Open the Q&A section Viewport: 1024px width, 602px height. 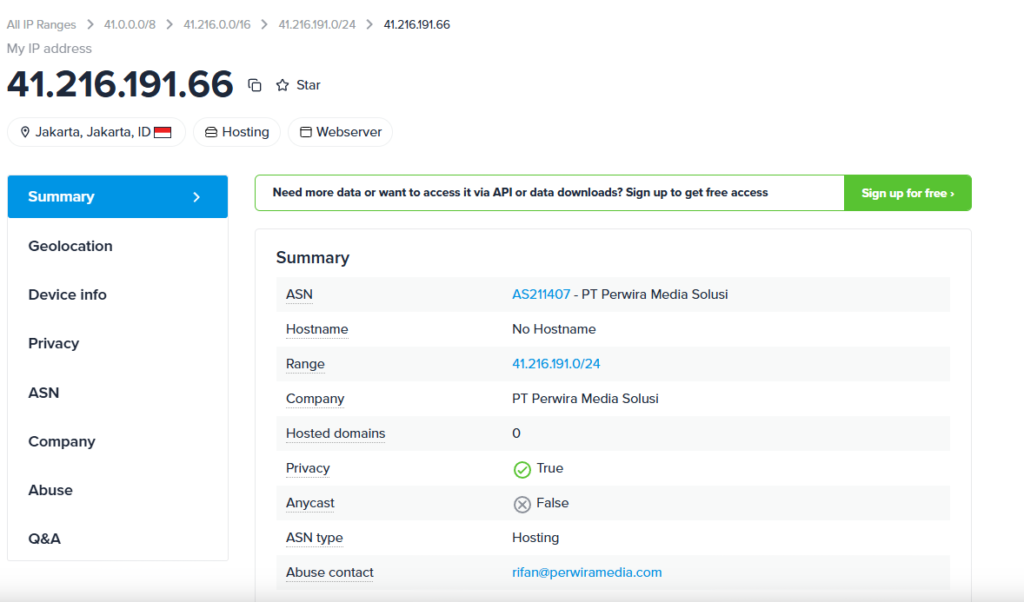[45, 538]
